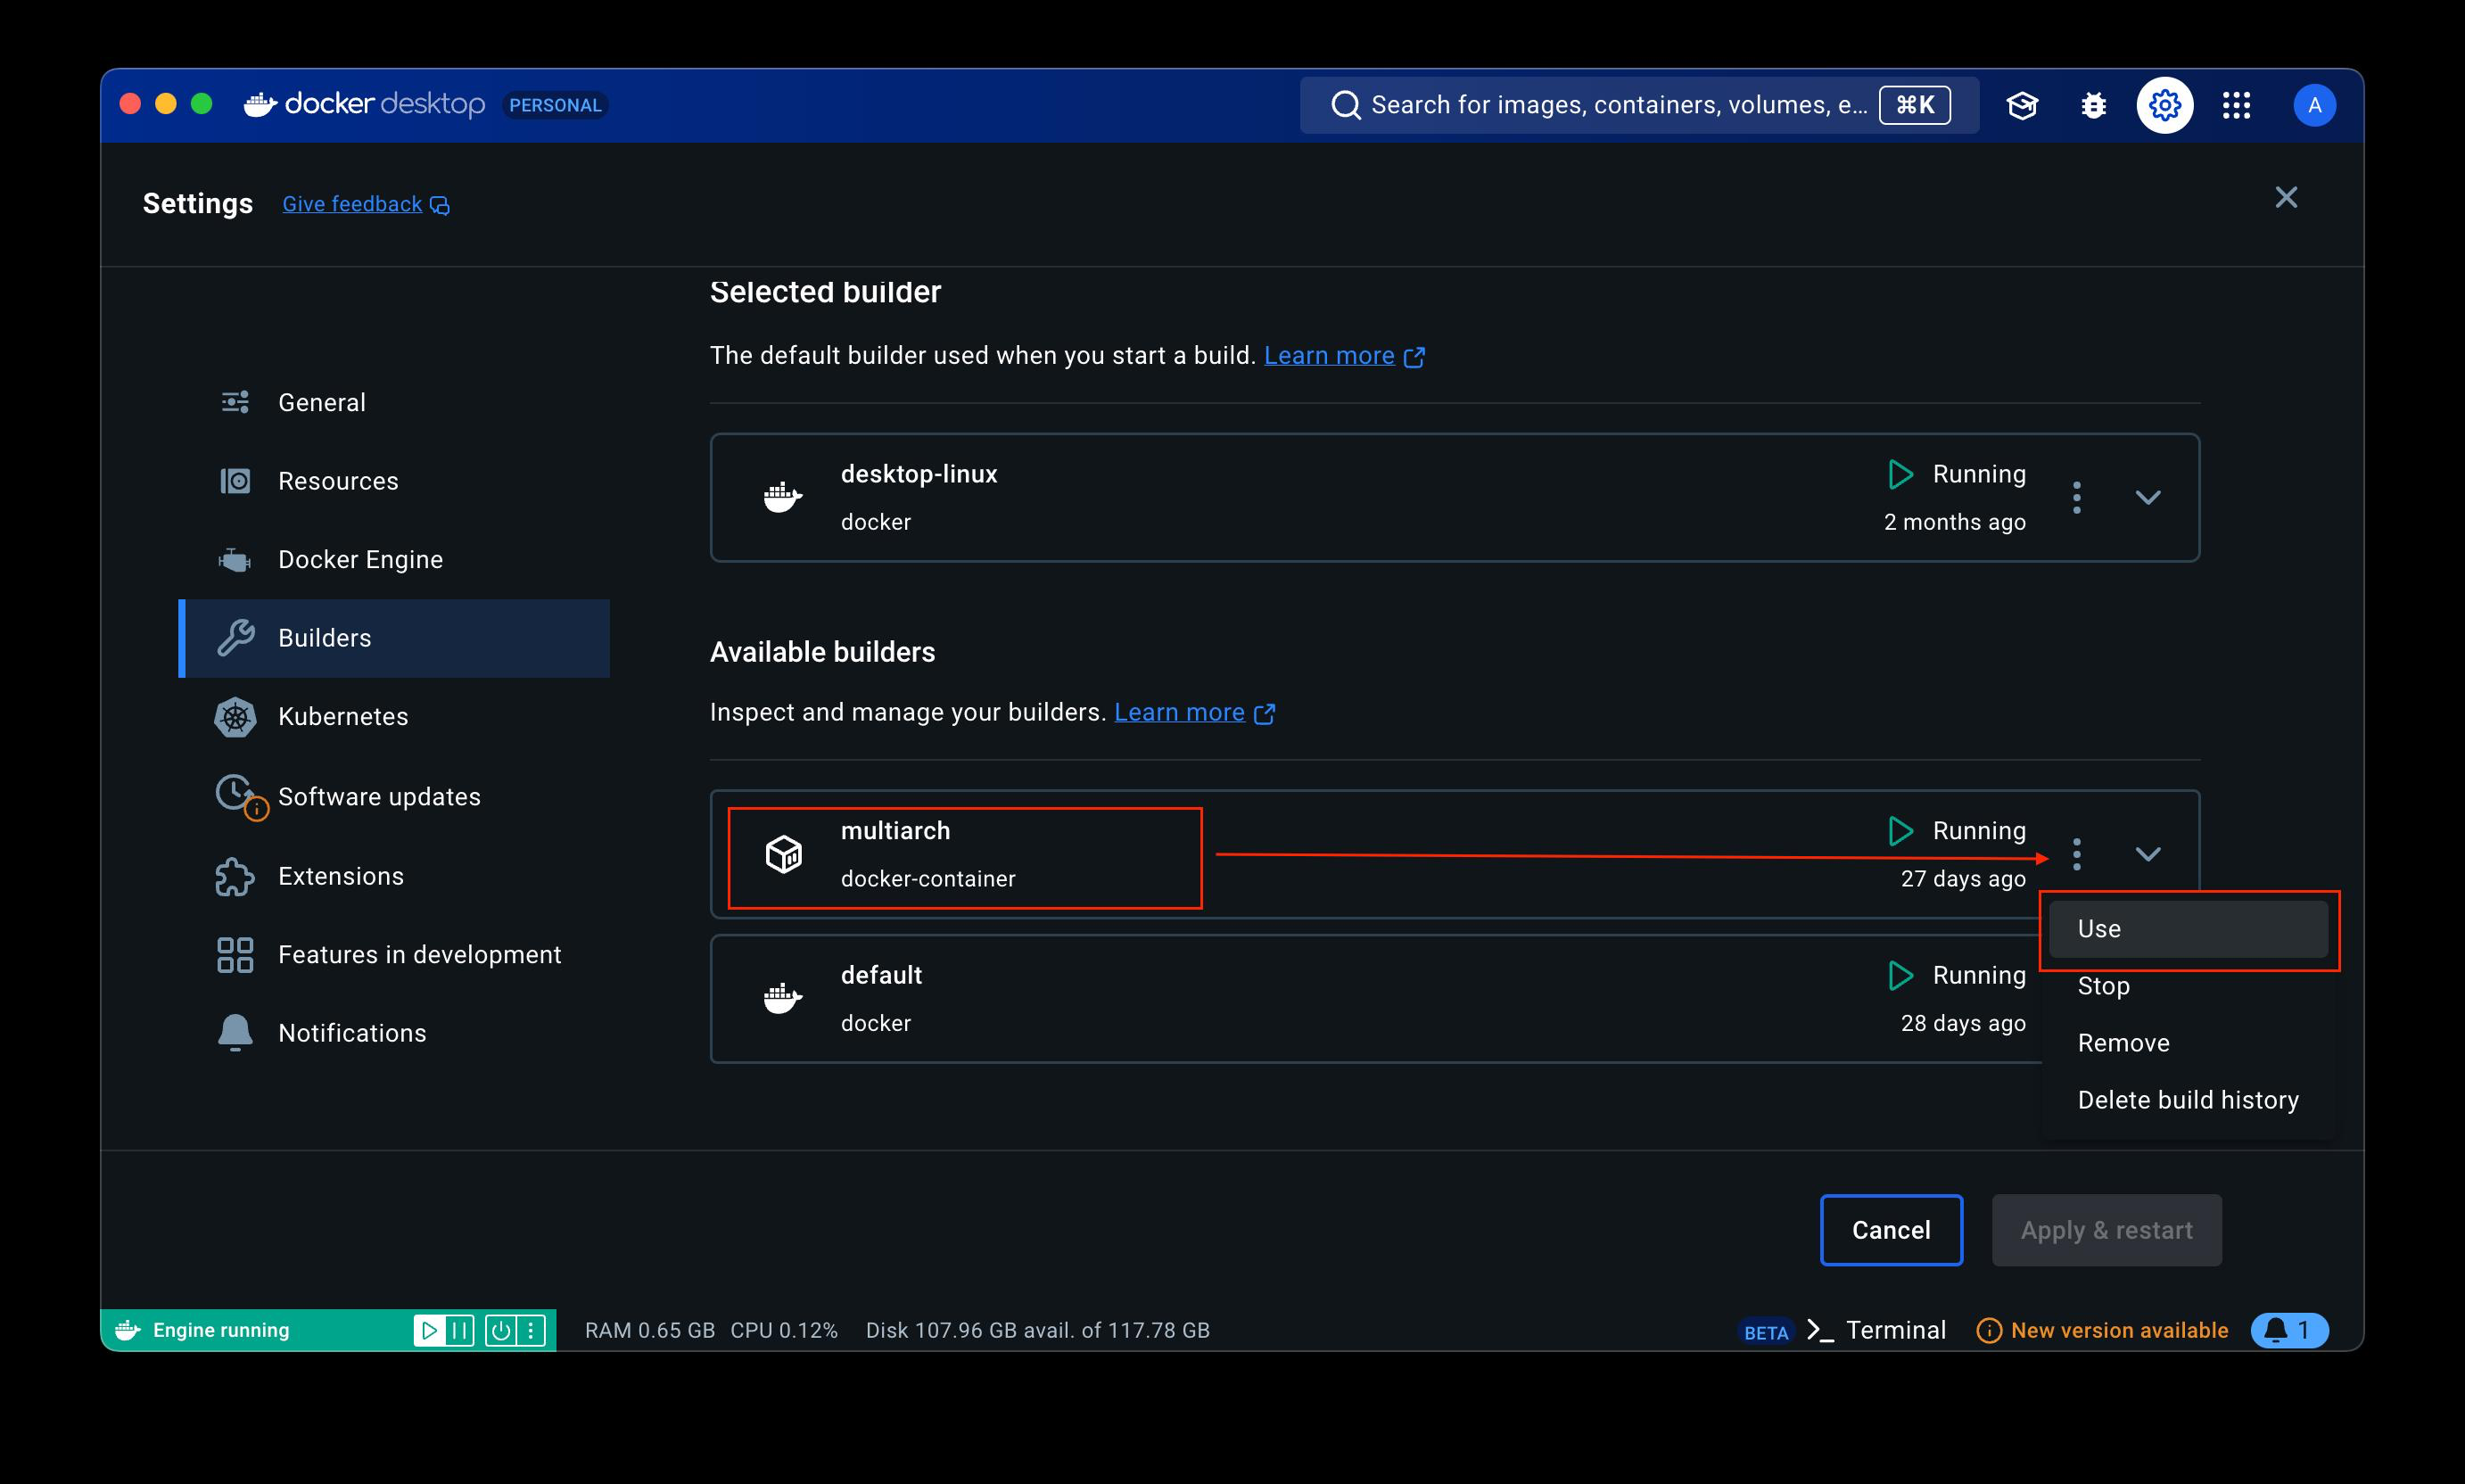Open the engine more-options dots in status bar
Screen dimensions: 2465x1484
click(x=531, y=1330)
